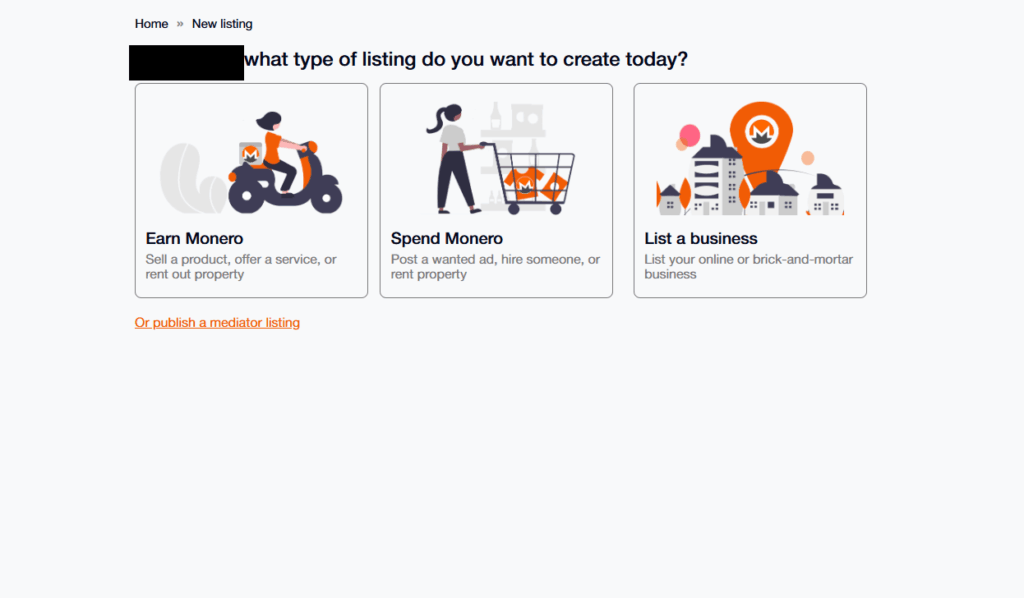Click the breadcrumb separator arrows
This screenshot has width=1024, height=598.
180,24
